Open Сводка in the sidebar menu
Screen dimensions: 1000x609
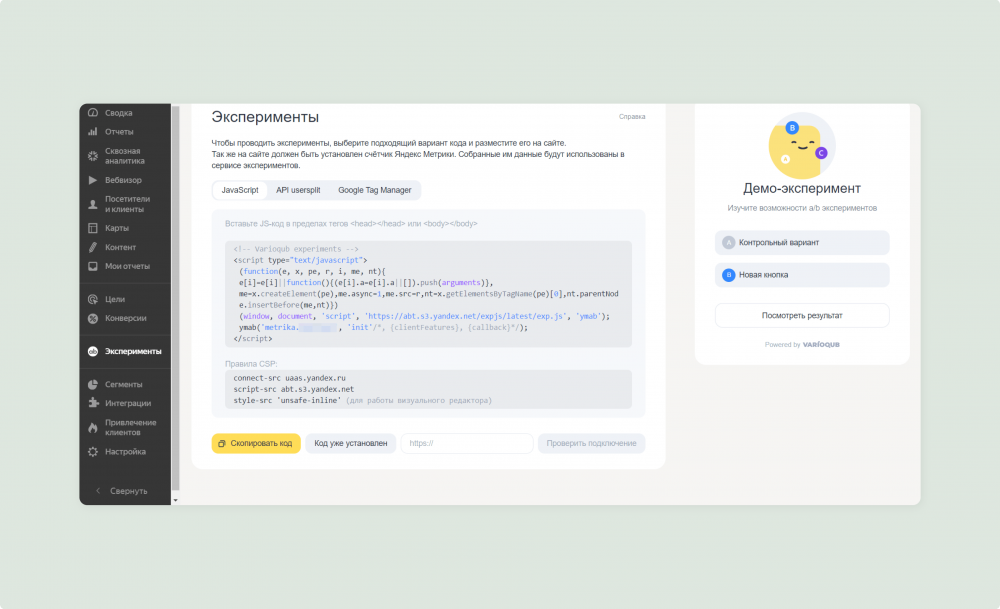point(119,113)
